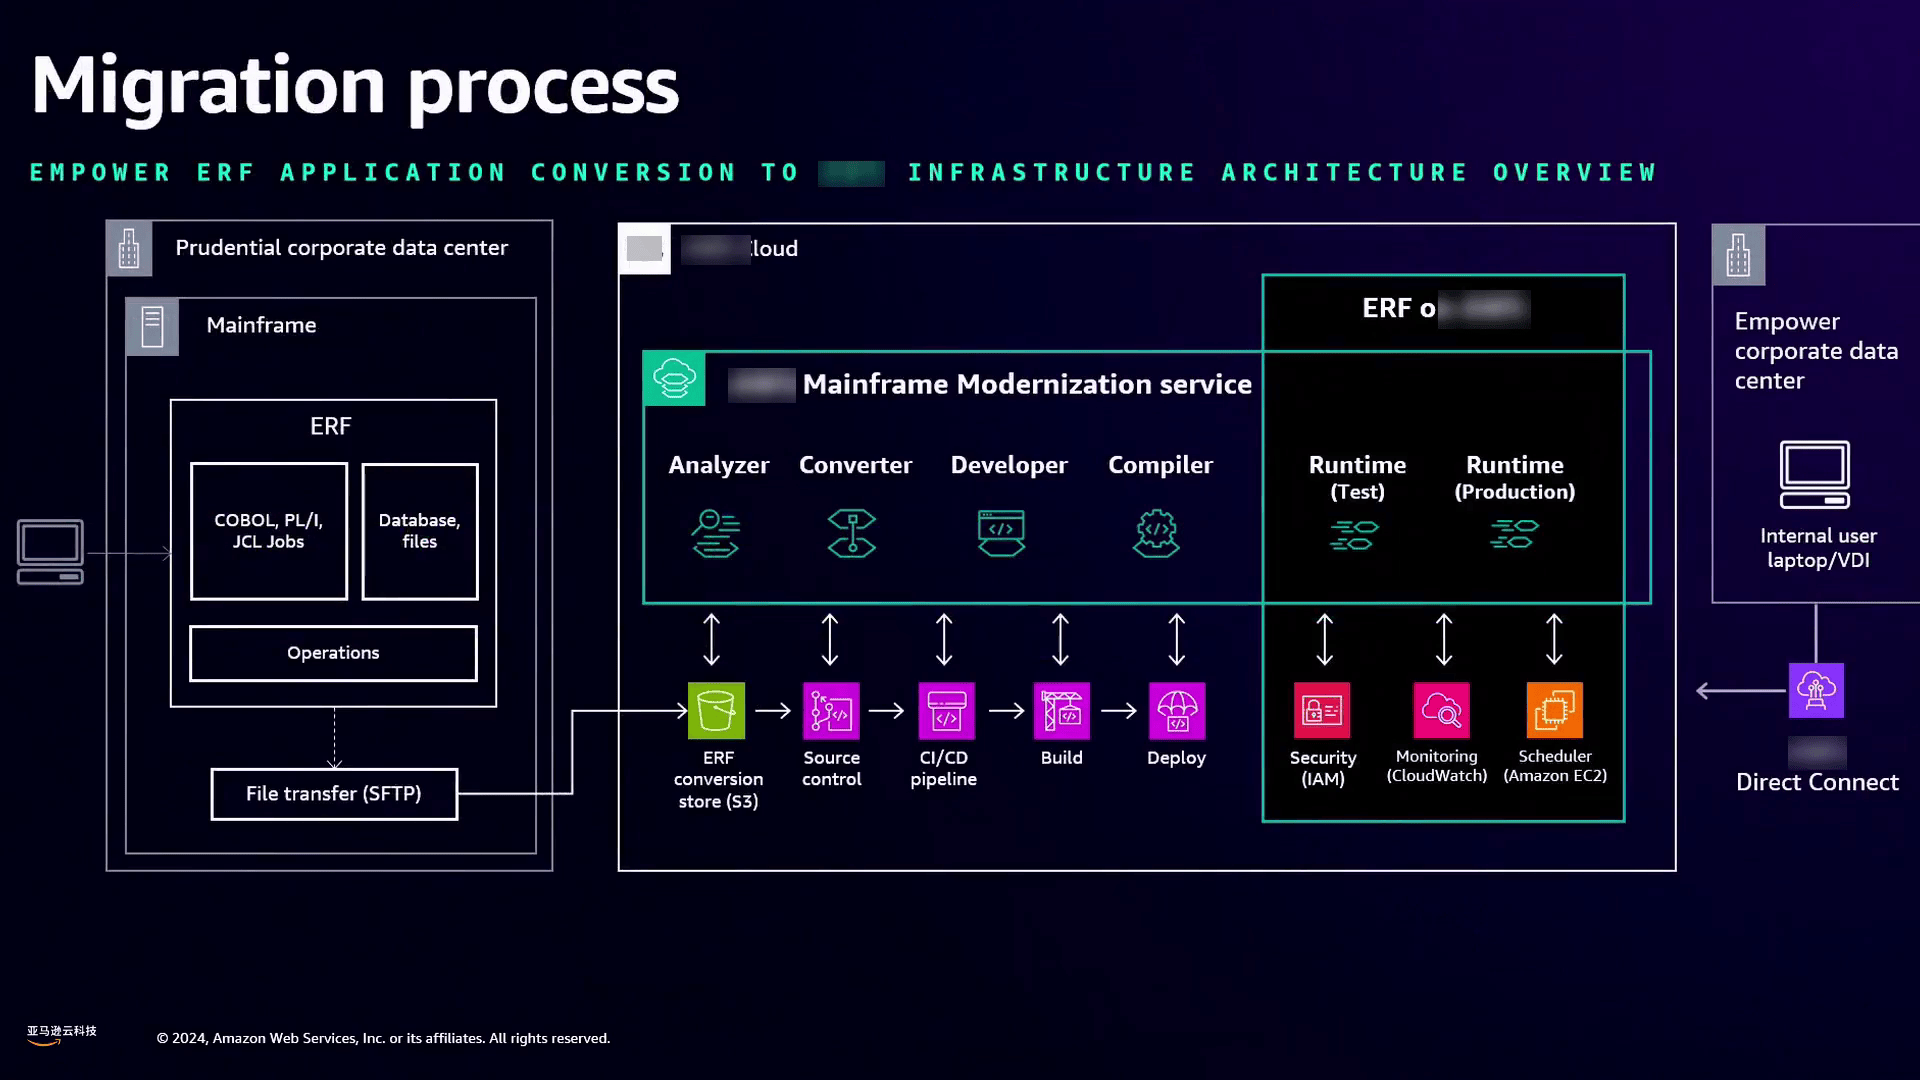Viewport: 1920px width, 1080px height.
Task: Click the Amazon logo in the footer
Action: [61, 1035]
